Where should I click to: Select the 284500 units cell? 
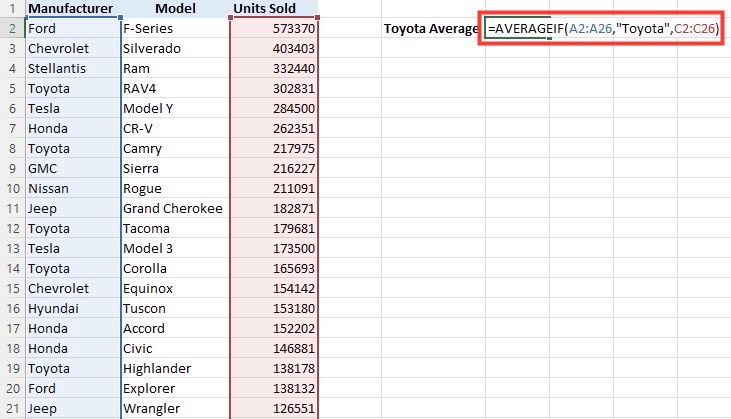[275, 109]
